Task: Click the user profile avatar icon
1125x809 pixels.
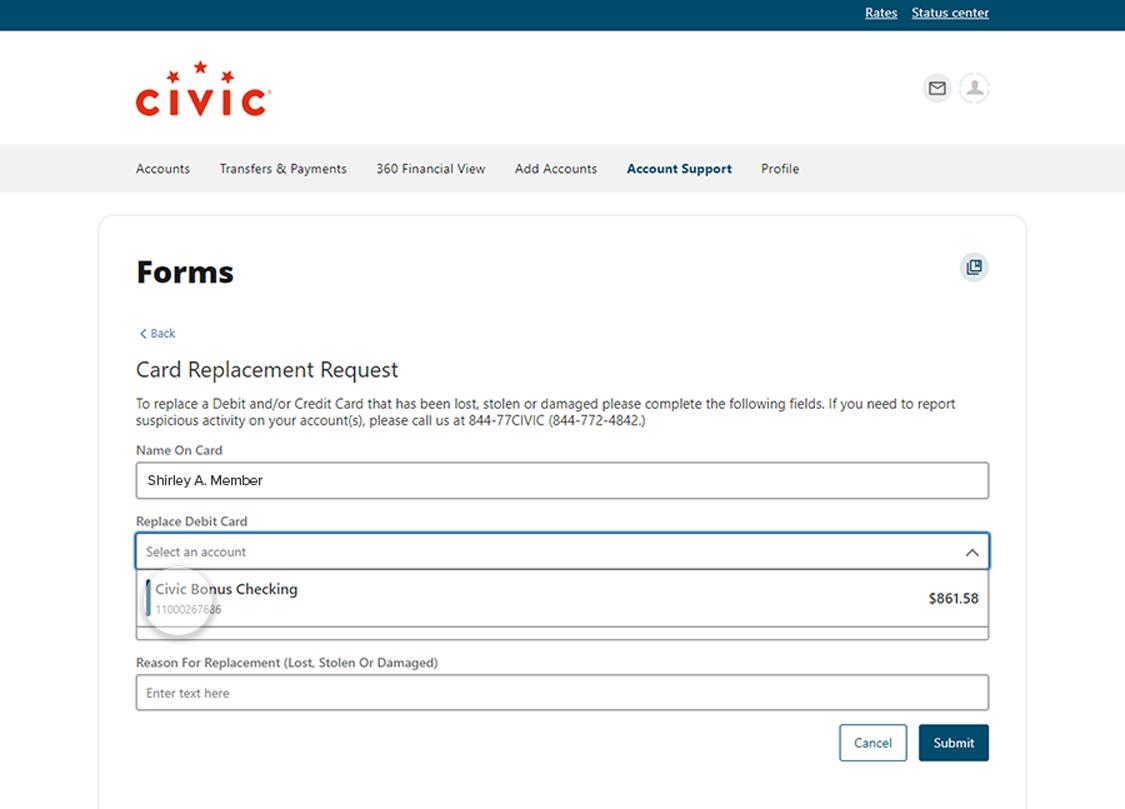Action: (x=974, y=89)
